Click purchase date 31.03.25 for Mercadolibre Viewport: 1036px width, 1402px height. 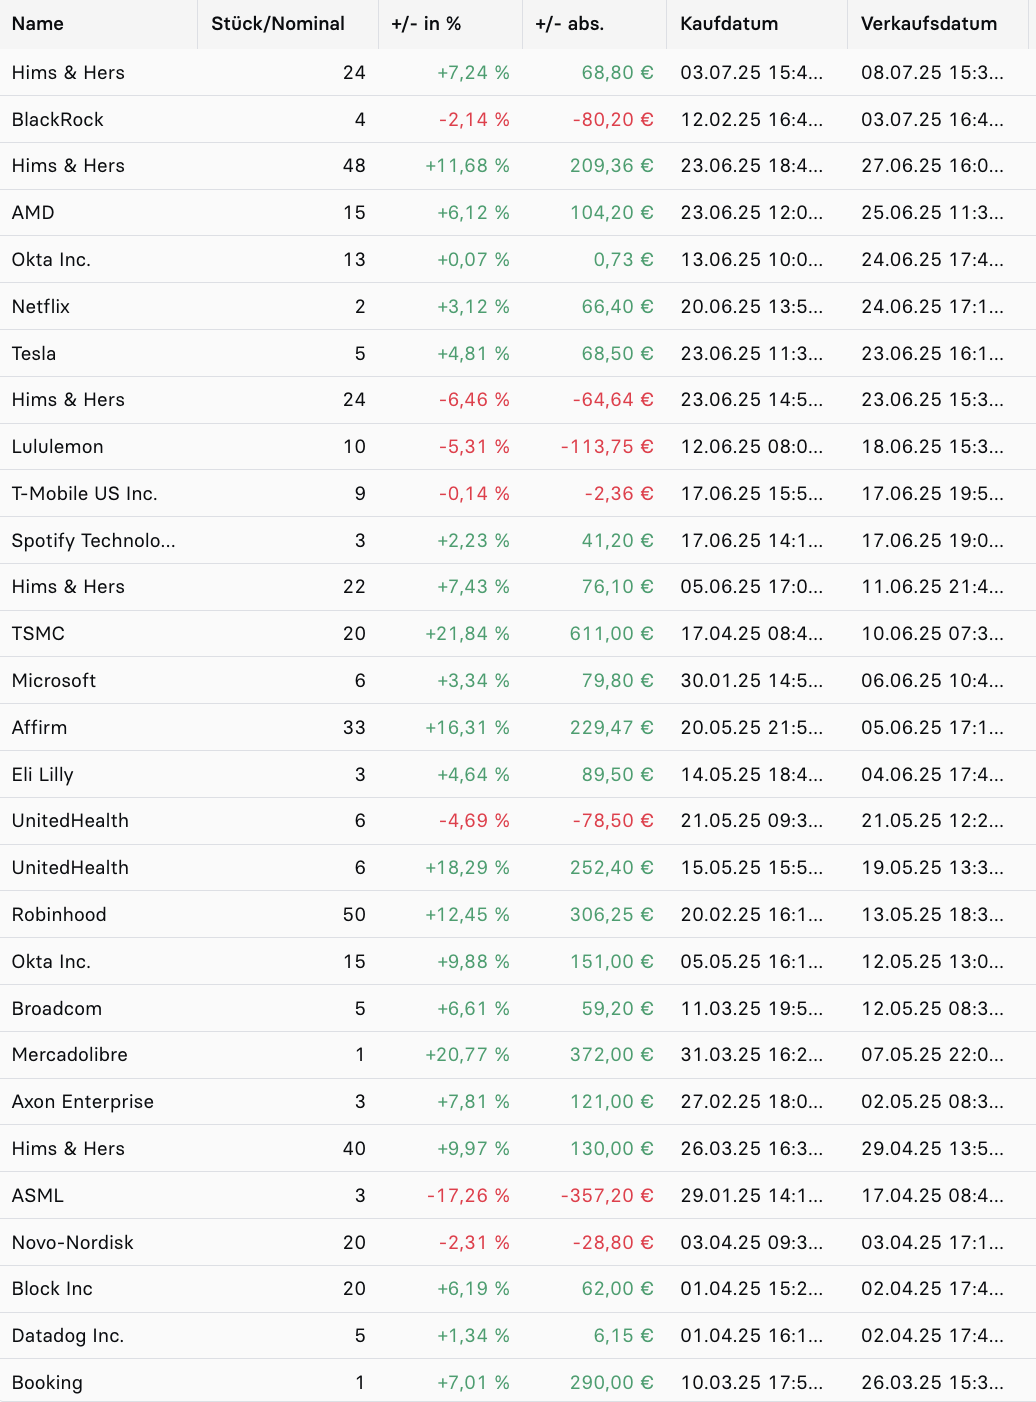[x=752, y=1055]
